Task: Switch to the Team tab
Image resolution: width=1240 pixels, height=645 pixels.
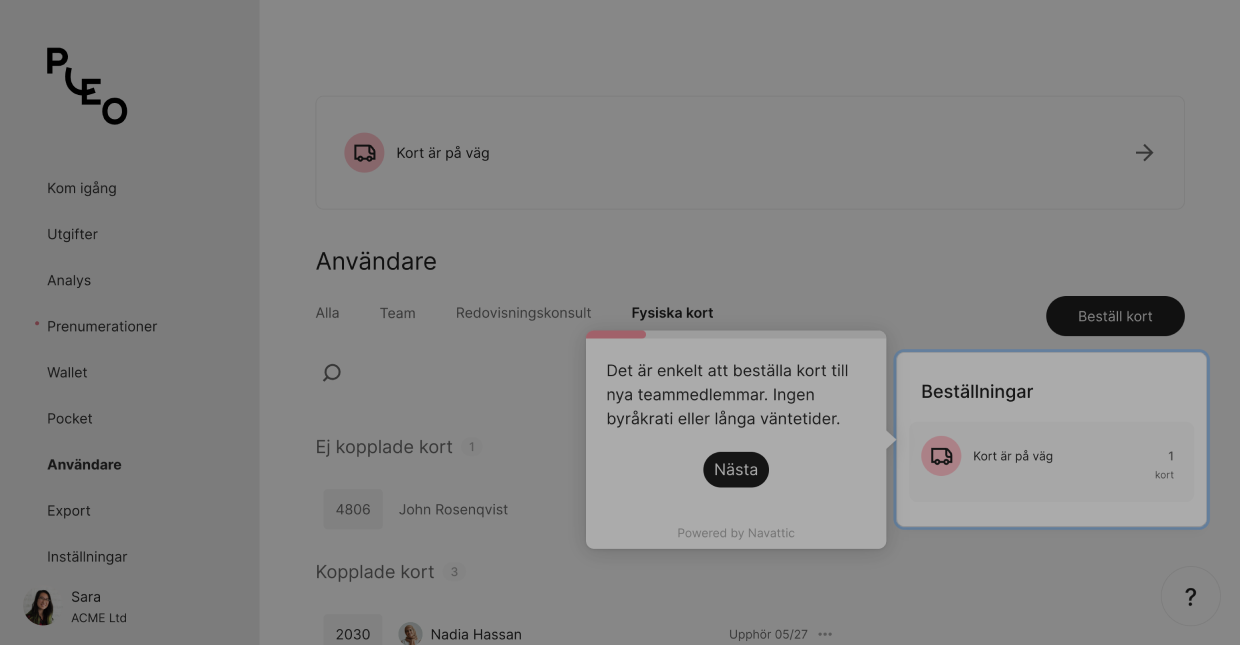Action: click(397, 313)
